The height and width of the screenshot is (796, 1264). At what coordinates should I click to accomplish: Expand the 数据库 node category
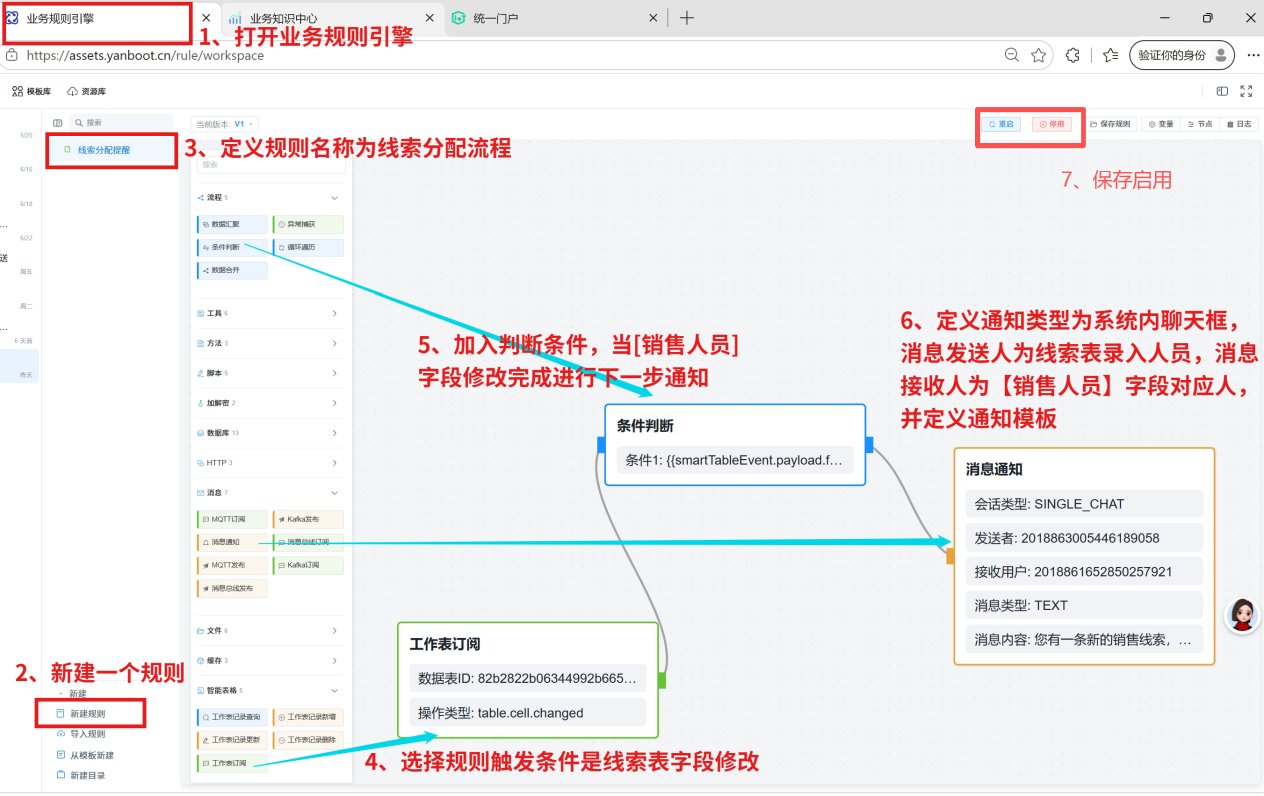point(269,433)
